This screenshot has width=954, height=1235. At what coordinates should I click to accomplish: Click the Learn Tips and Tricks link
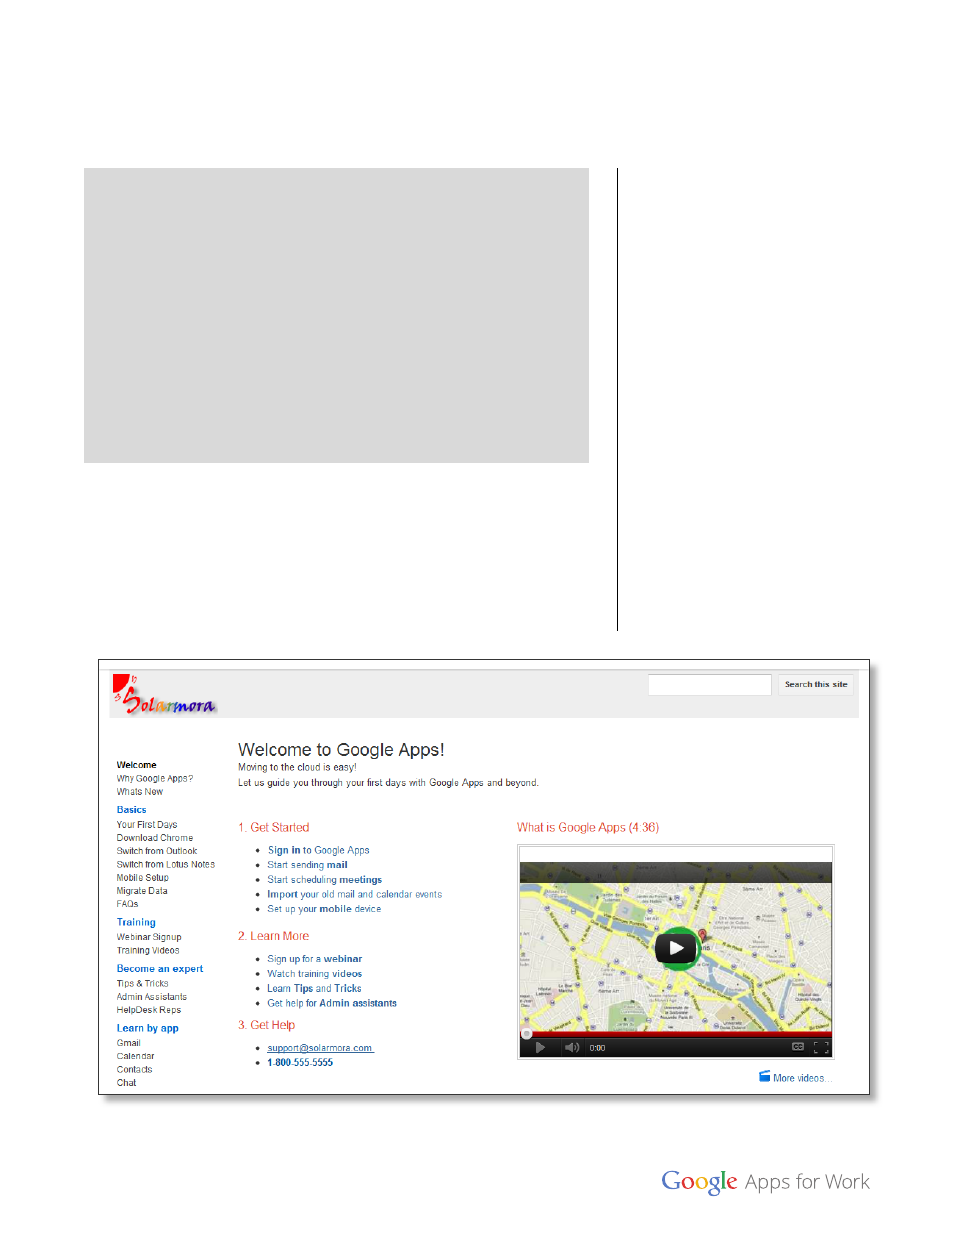(x=314, y=988)
